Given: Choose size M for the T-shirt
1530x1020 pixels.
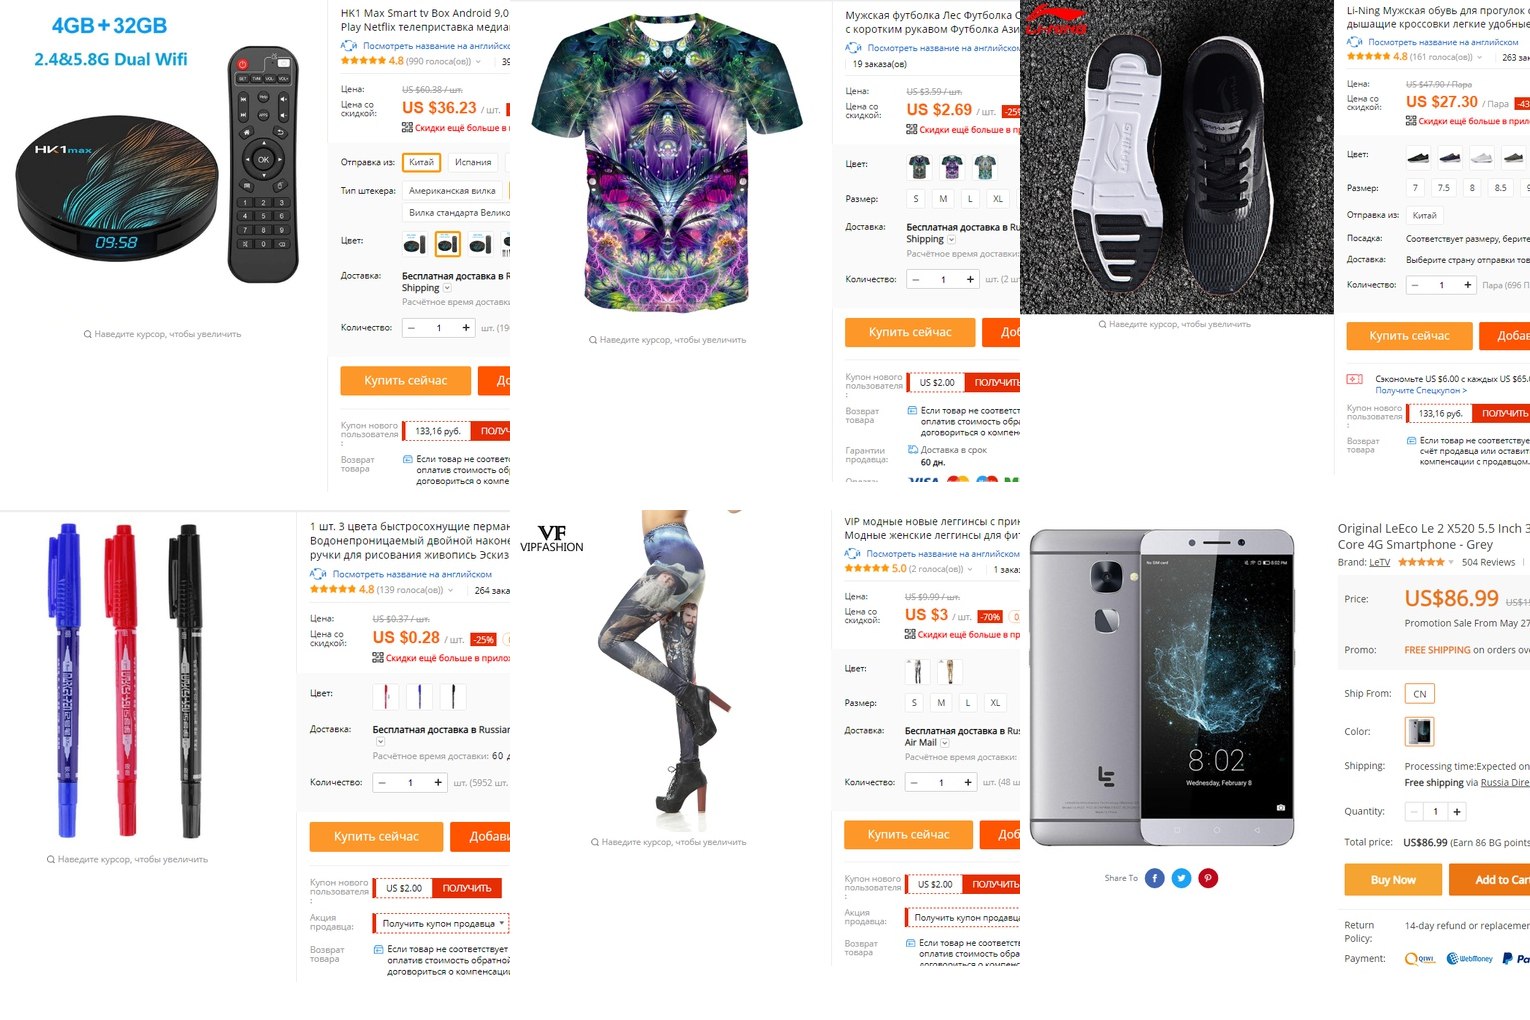Looking at the screenshot, I should coord(943,199).
